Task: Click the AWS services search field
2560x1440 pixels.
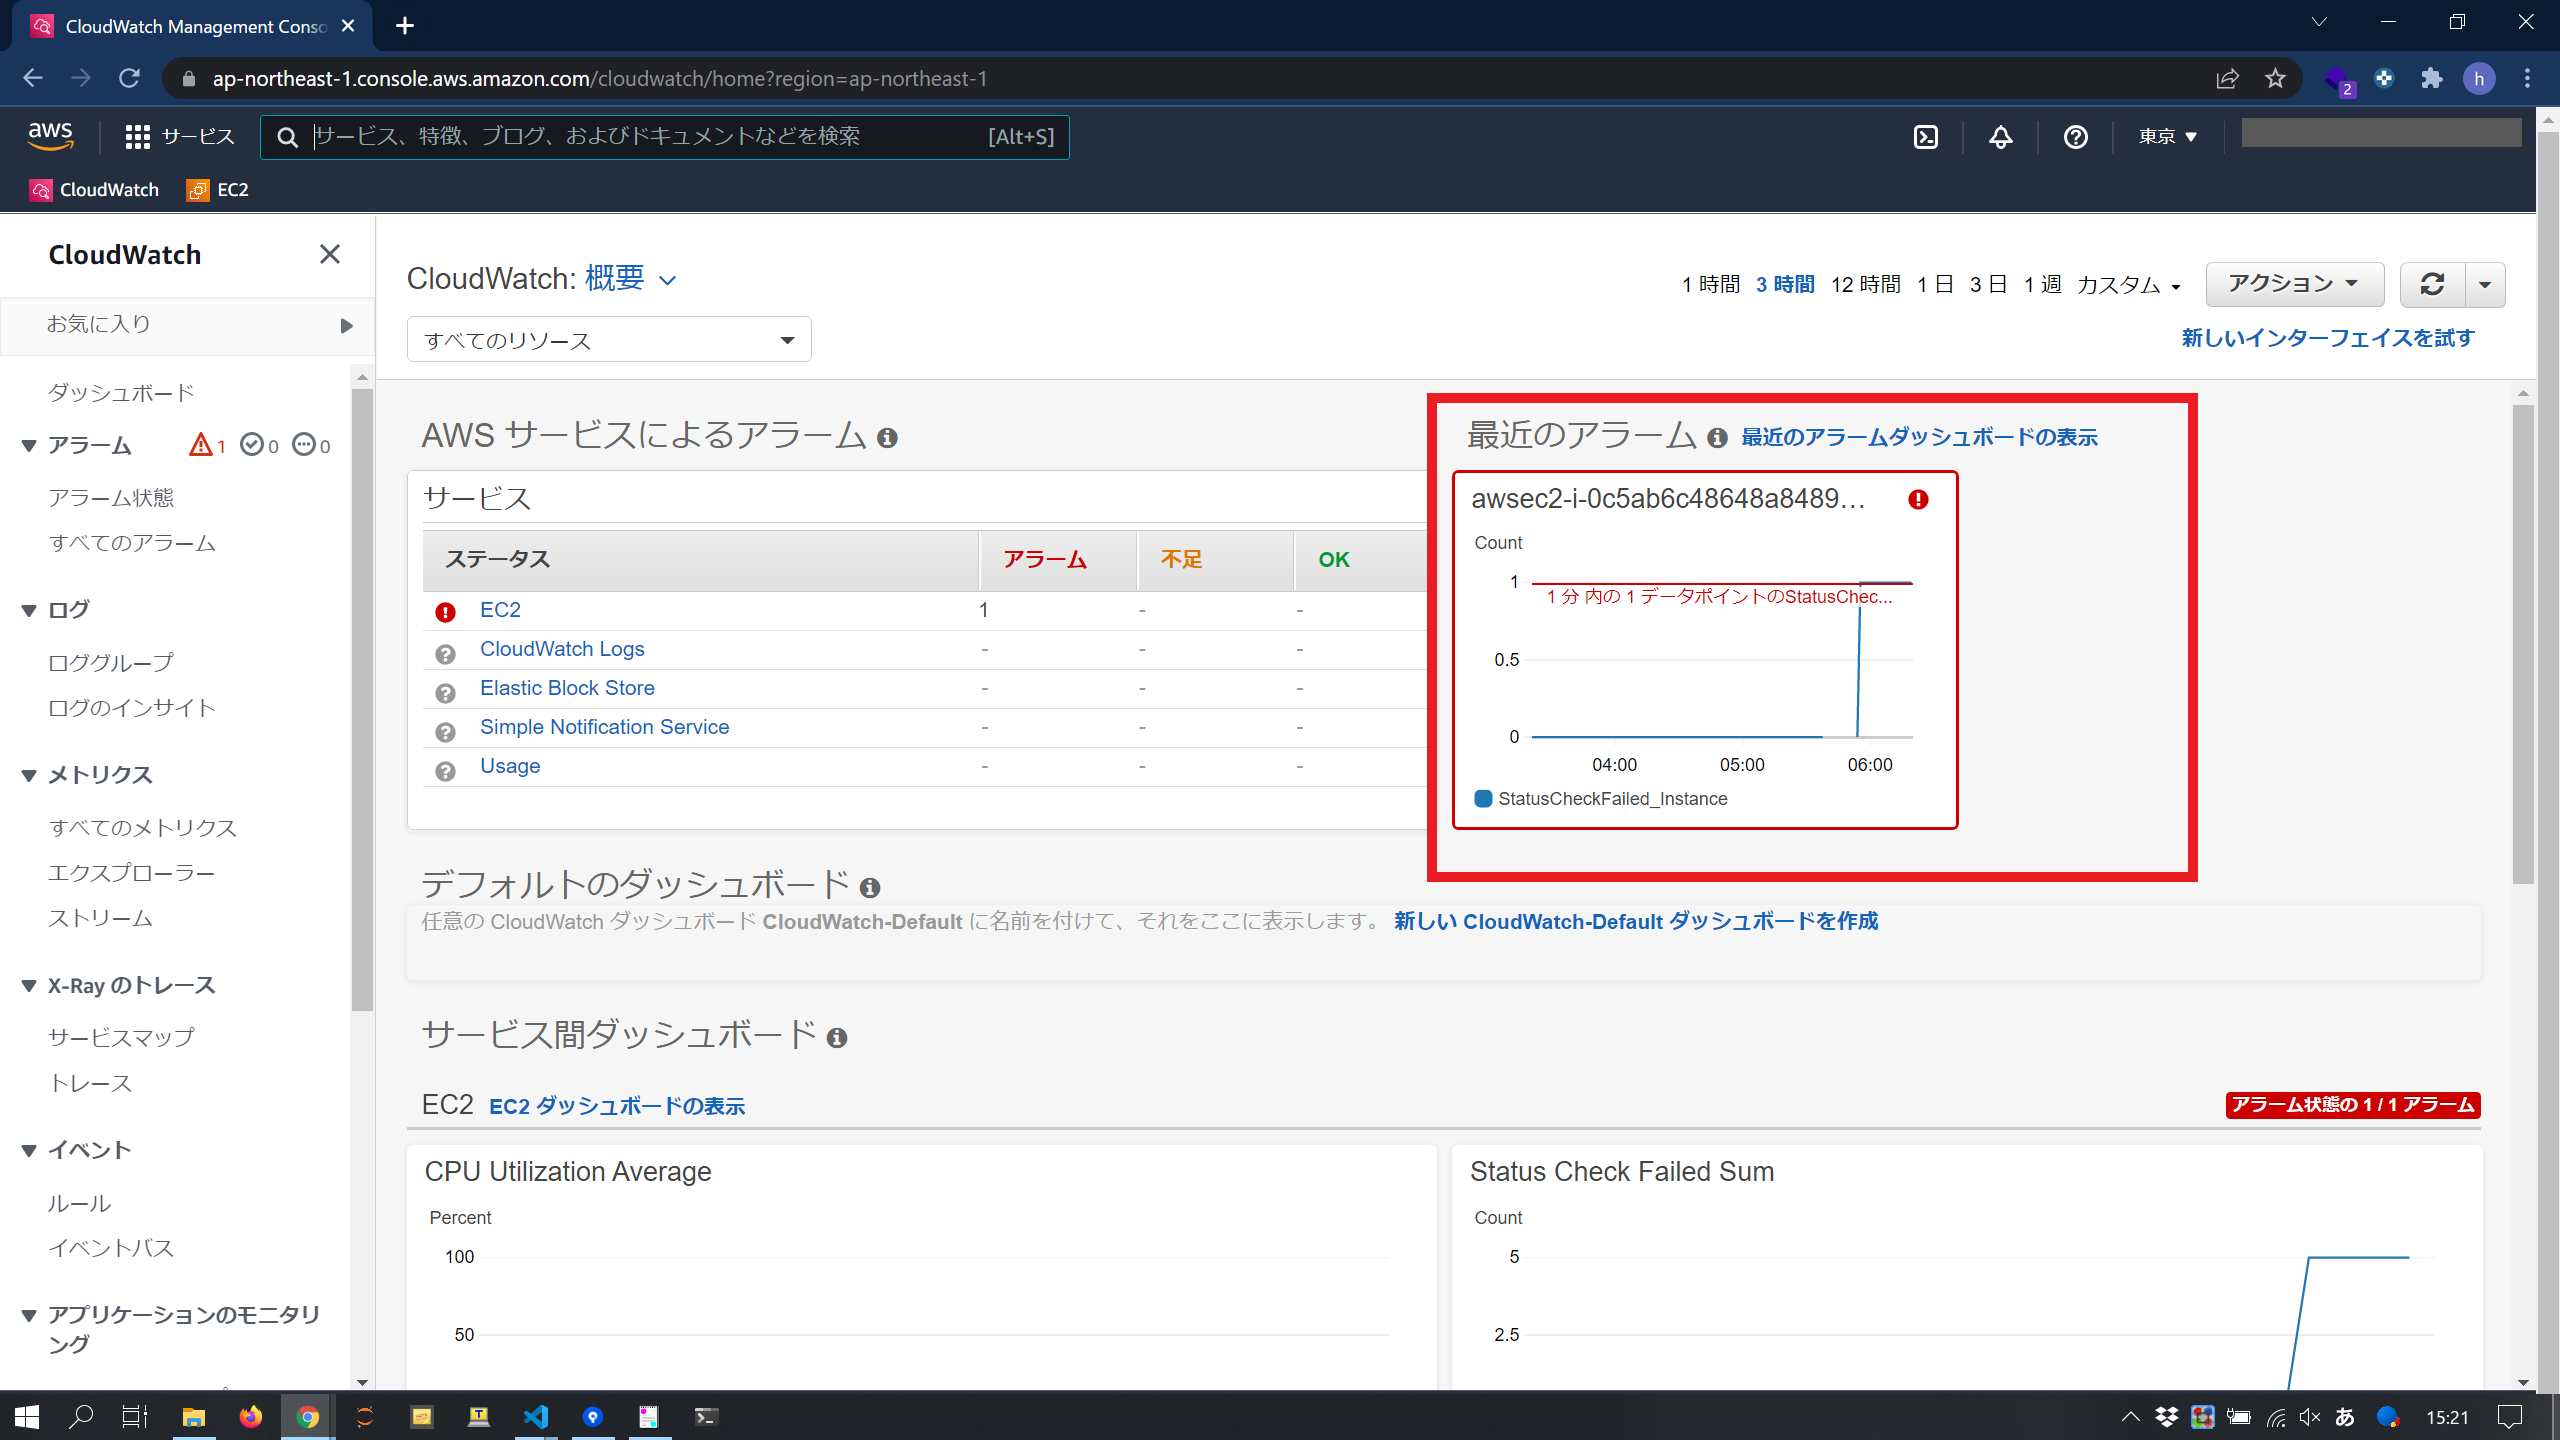Action: pyautogui.click(x=664, y=137)
